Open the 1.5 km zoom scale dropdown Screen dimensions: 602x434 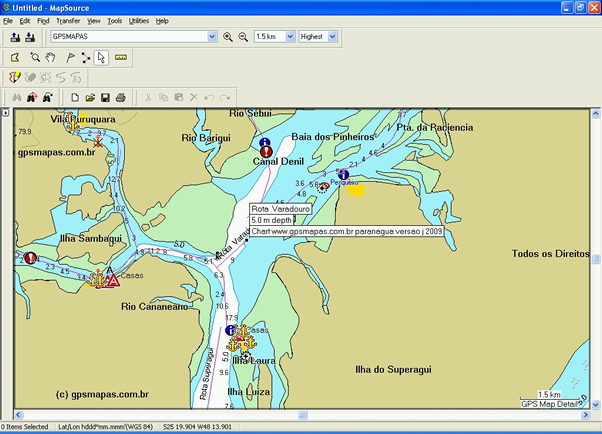(x=290, y=37)
